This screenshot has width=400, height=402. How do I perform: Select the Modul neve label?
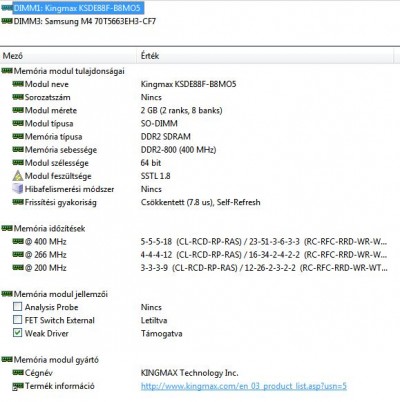click(47, 84)
